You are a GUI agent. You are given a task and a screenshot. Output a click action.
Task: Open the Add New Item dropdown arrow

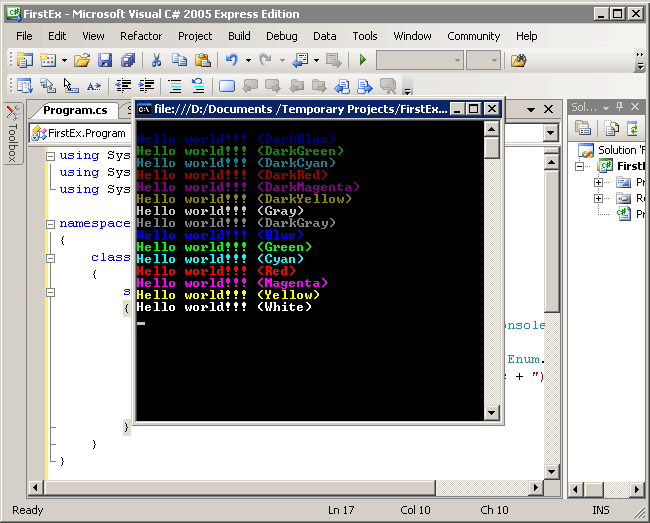[64, 61]
